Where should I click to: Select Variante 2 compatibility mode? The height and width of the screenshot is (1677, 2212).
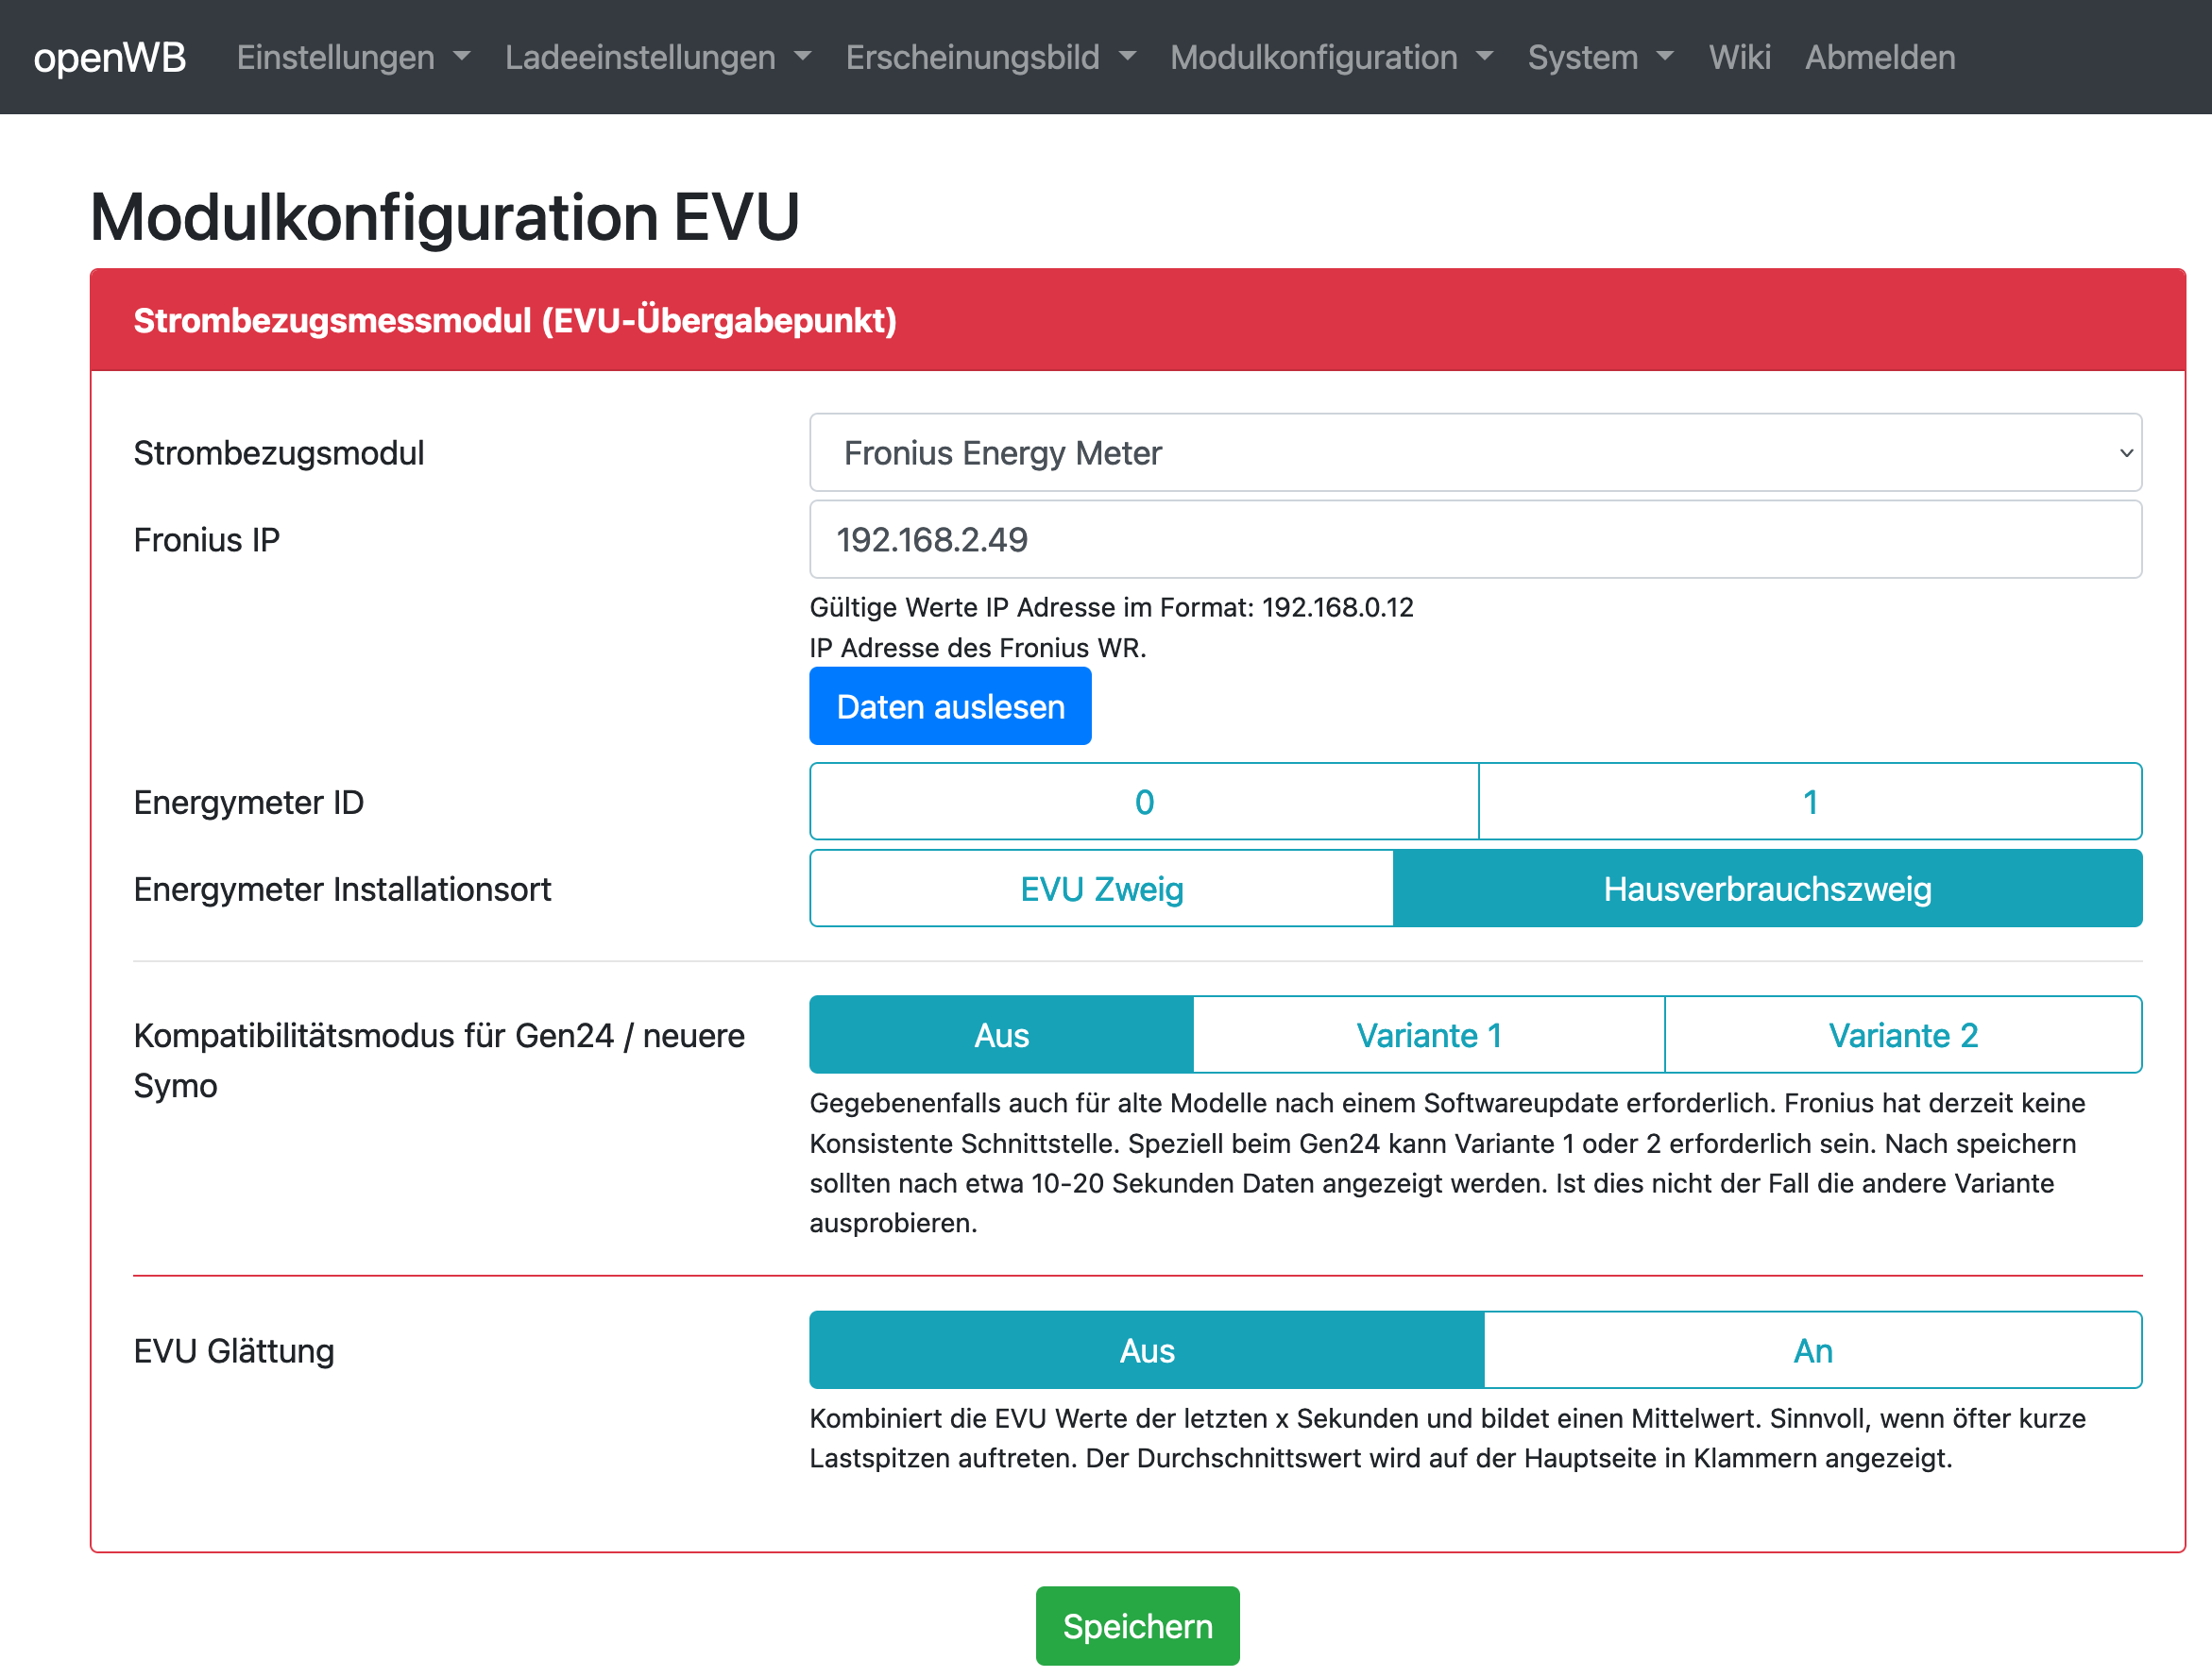(1902, 1035)
